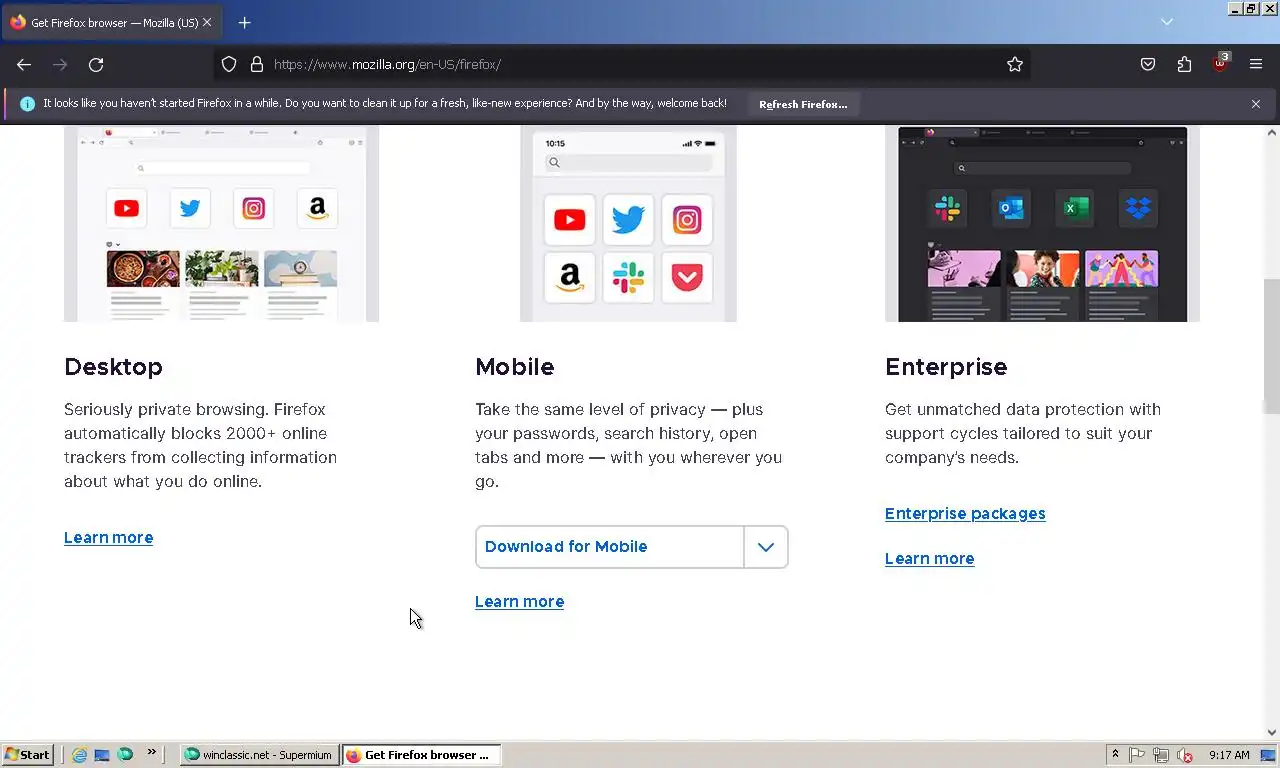Click the Twitter tile in Mobile preview
Image resolution: width=1280 pixels, height=768 pixels.
tap(628, 220)
